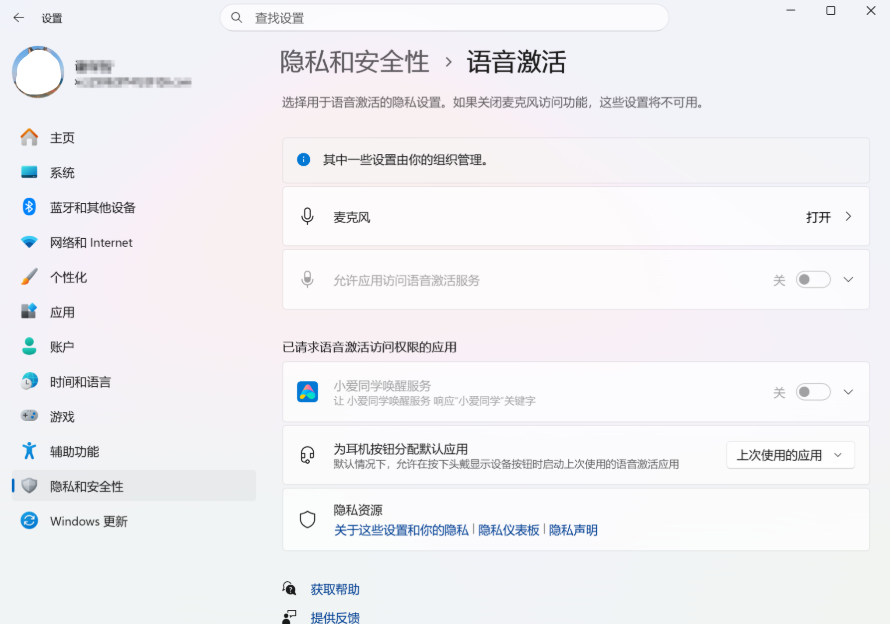Click the 提供反馈 link
Image resolution: width=891 pixels, height=624 pixels.
[335, 618]
